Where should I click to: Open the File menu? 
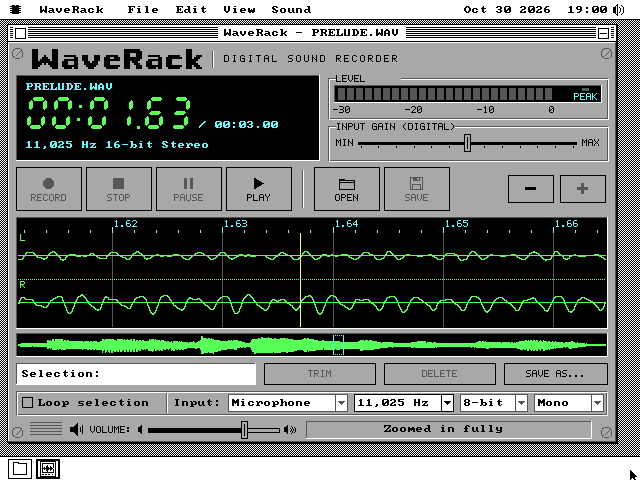(x=143, y=9)
